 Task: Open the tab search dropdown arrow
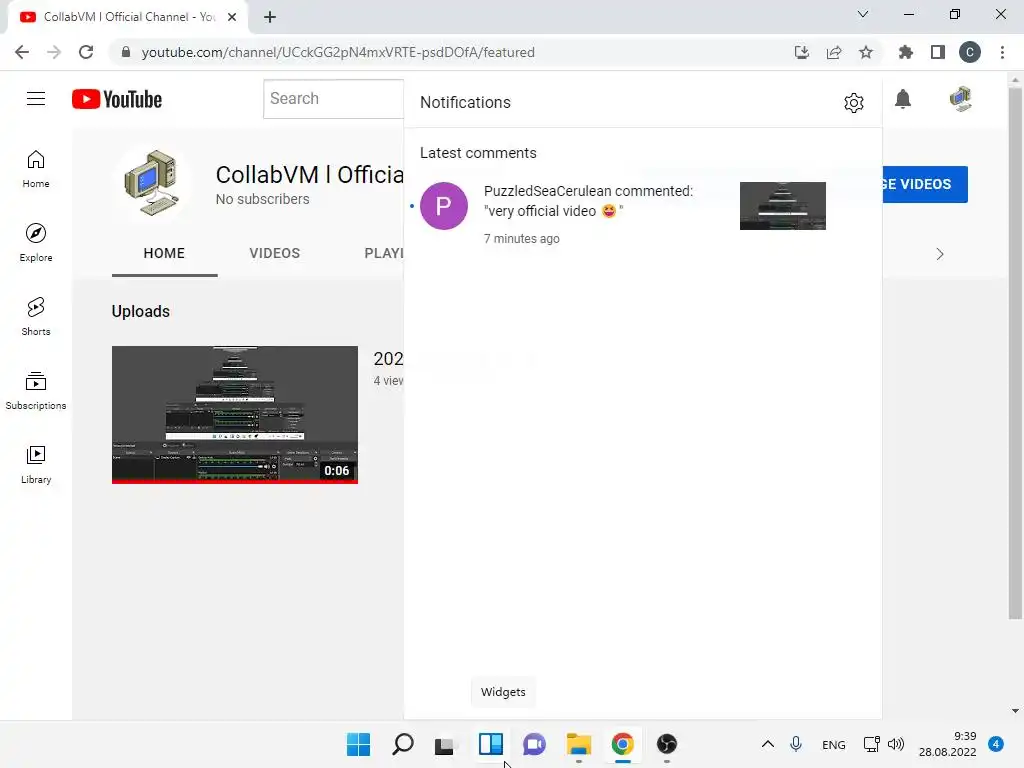coord(863,14)
